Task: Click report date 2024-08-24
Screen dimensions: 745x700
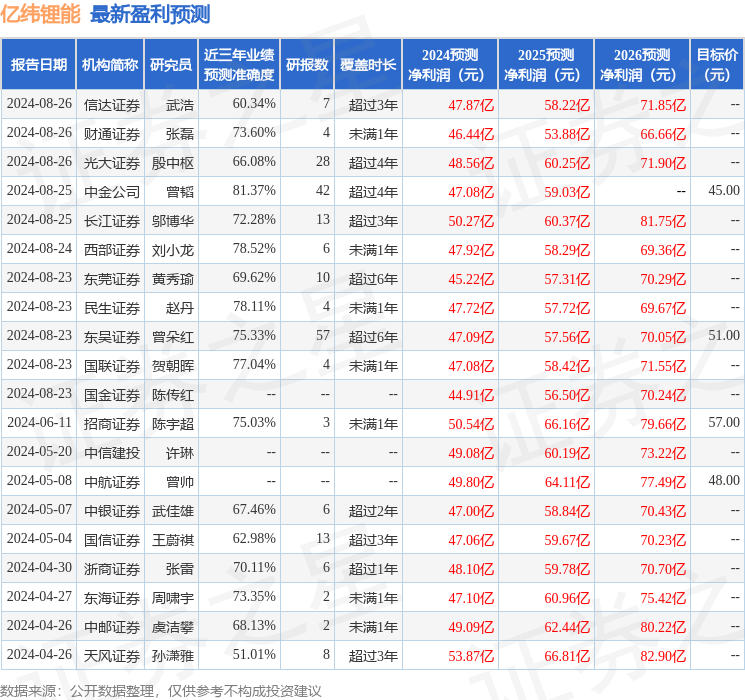Action: [x=39, y=249]
